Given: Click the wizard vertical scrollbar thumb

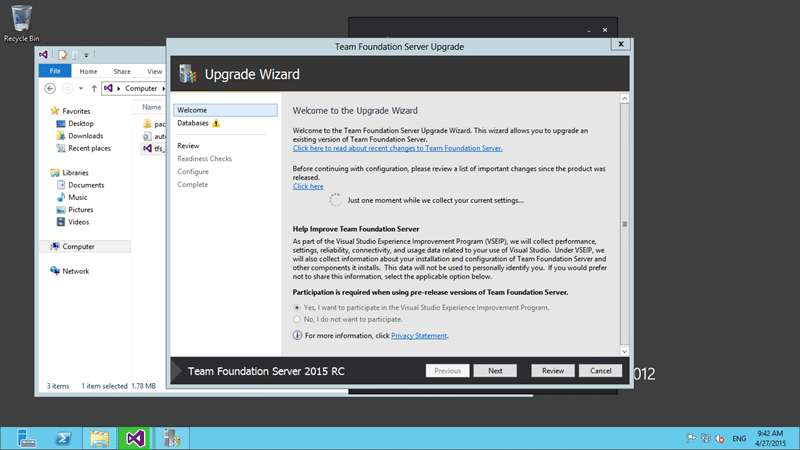Looking at the screenshot, I should pyautogui.click(x=624, y=224).
